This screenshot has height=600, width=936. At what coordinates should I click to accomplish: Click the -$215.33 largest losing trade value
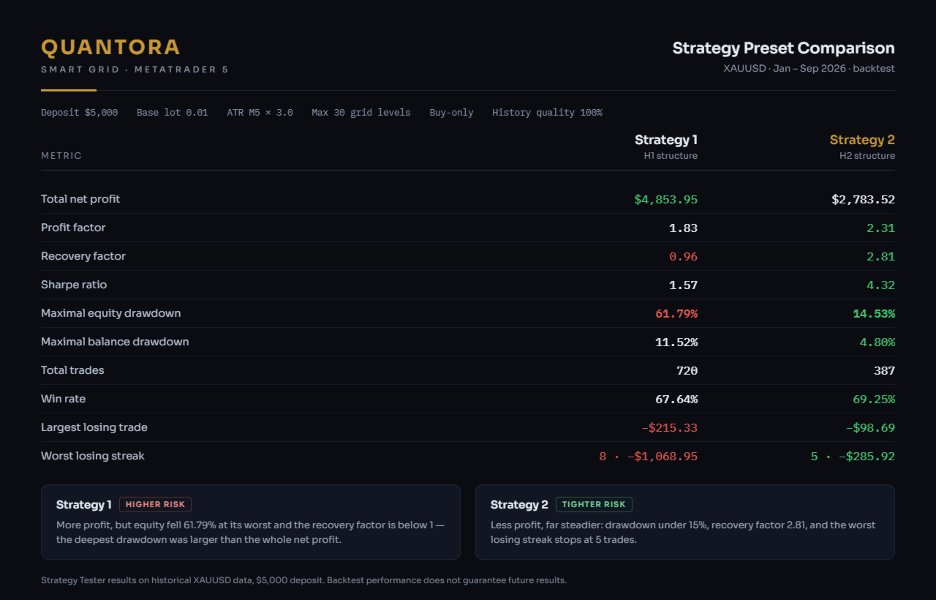(669, 428)
